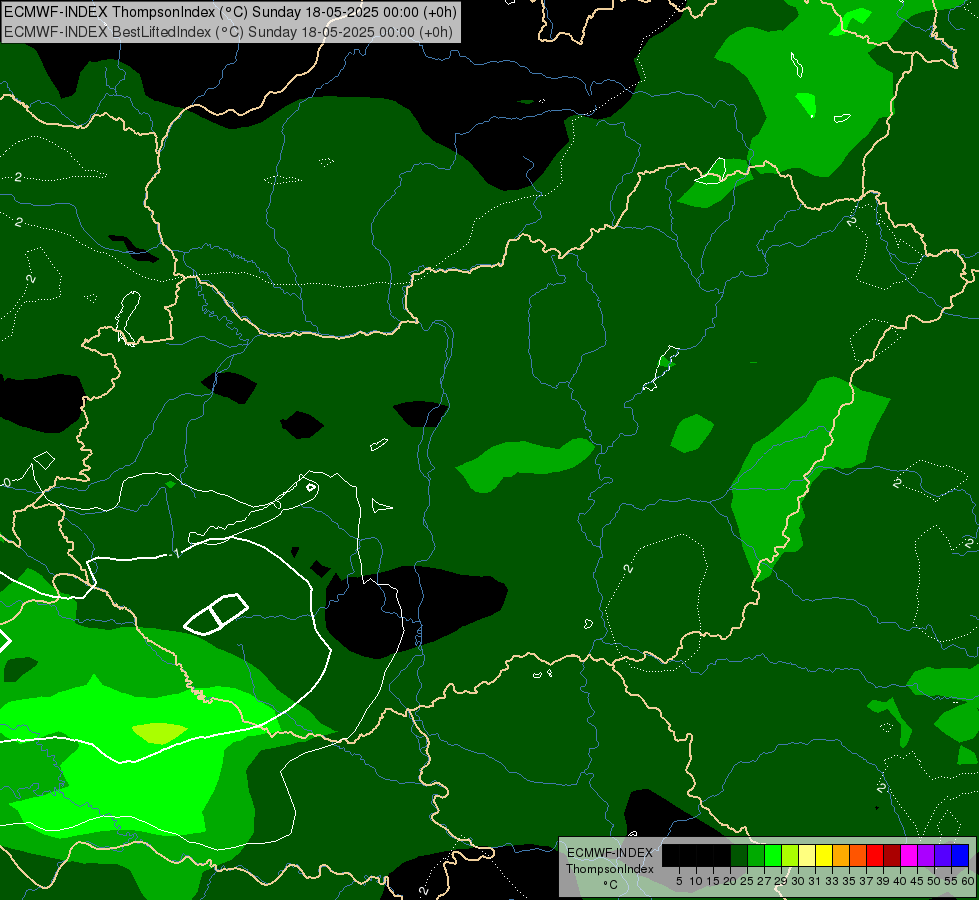Image resolution: width=979 pixels, height=900 pixels.
Task: Click the legend scale value '39'
Action: point(883,881)
